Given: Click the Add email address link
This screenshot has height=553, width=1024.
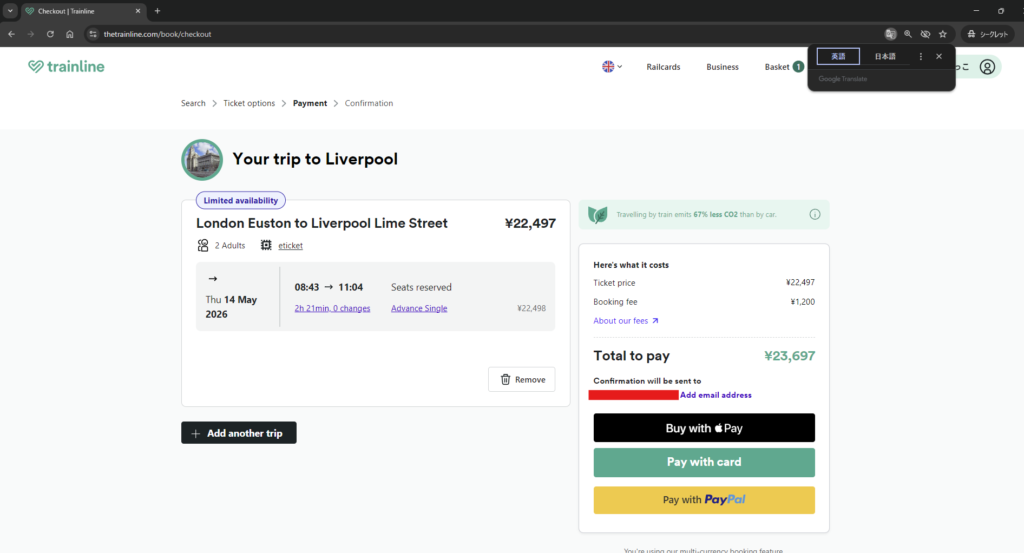Looking at the screenshot, I should tap(716, 395).
